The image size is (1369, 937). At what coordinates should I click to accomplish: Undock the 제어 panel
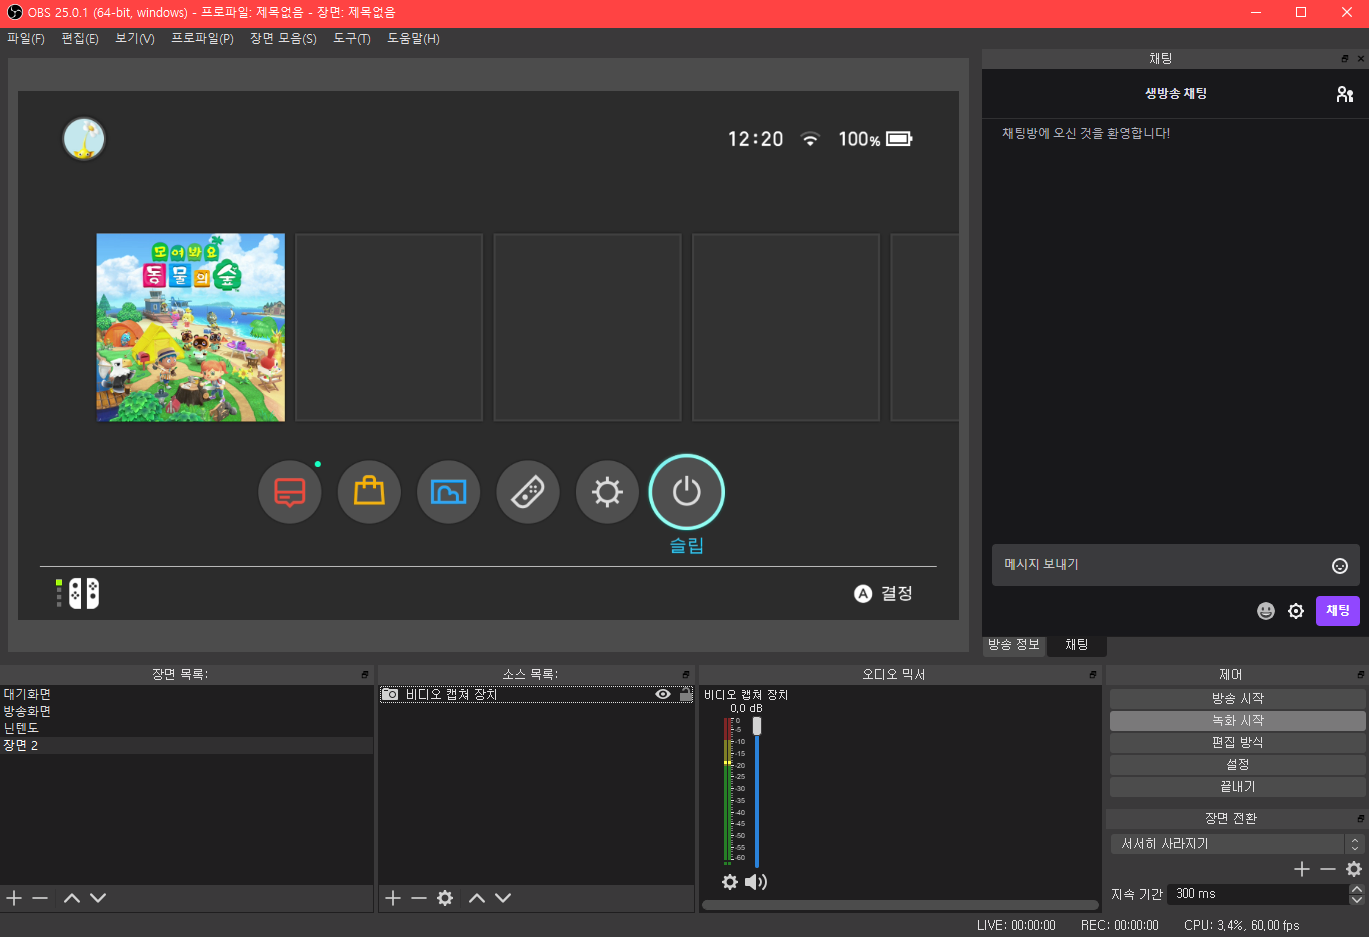point(1360,675)
